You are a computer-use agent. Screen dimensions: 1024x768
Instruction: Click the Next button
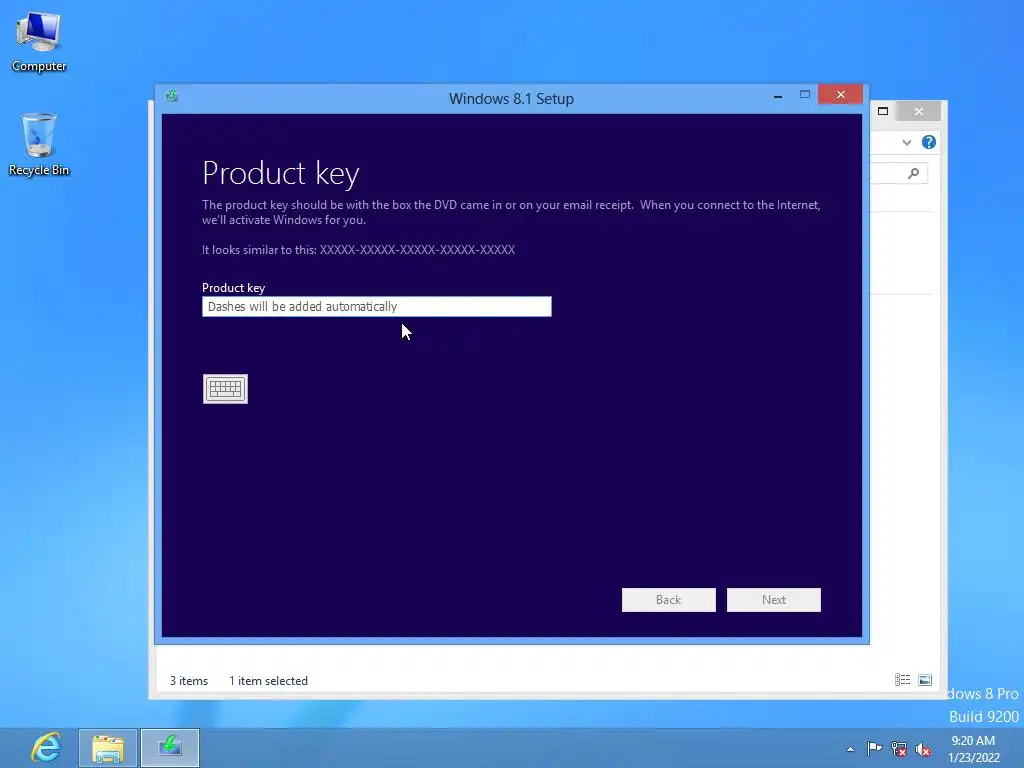pos(774,600)
